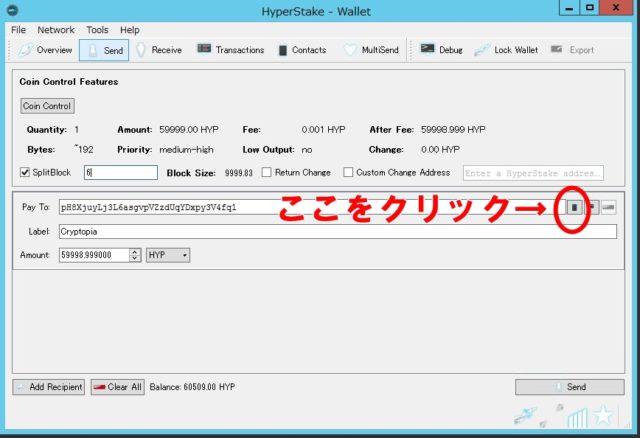Image resolution: width=640 pixels, height=438 pixels.
Task: Click the Pay To address field
Action: [312, 207]
